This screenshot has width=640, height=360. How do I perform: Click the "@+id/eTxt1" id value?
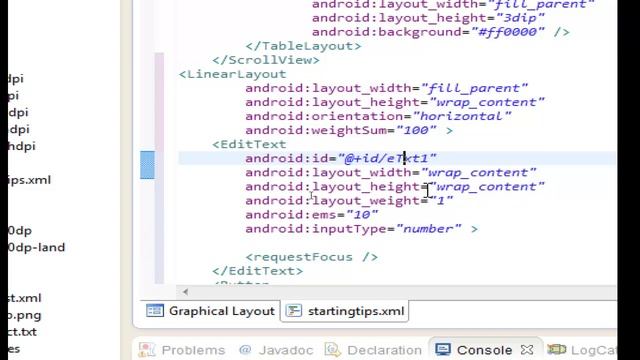pyautogui.click(x=387, y=158)
